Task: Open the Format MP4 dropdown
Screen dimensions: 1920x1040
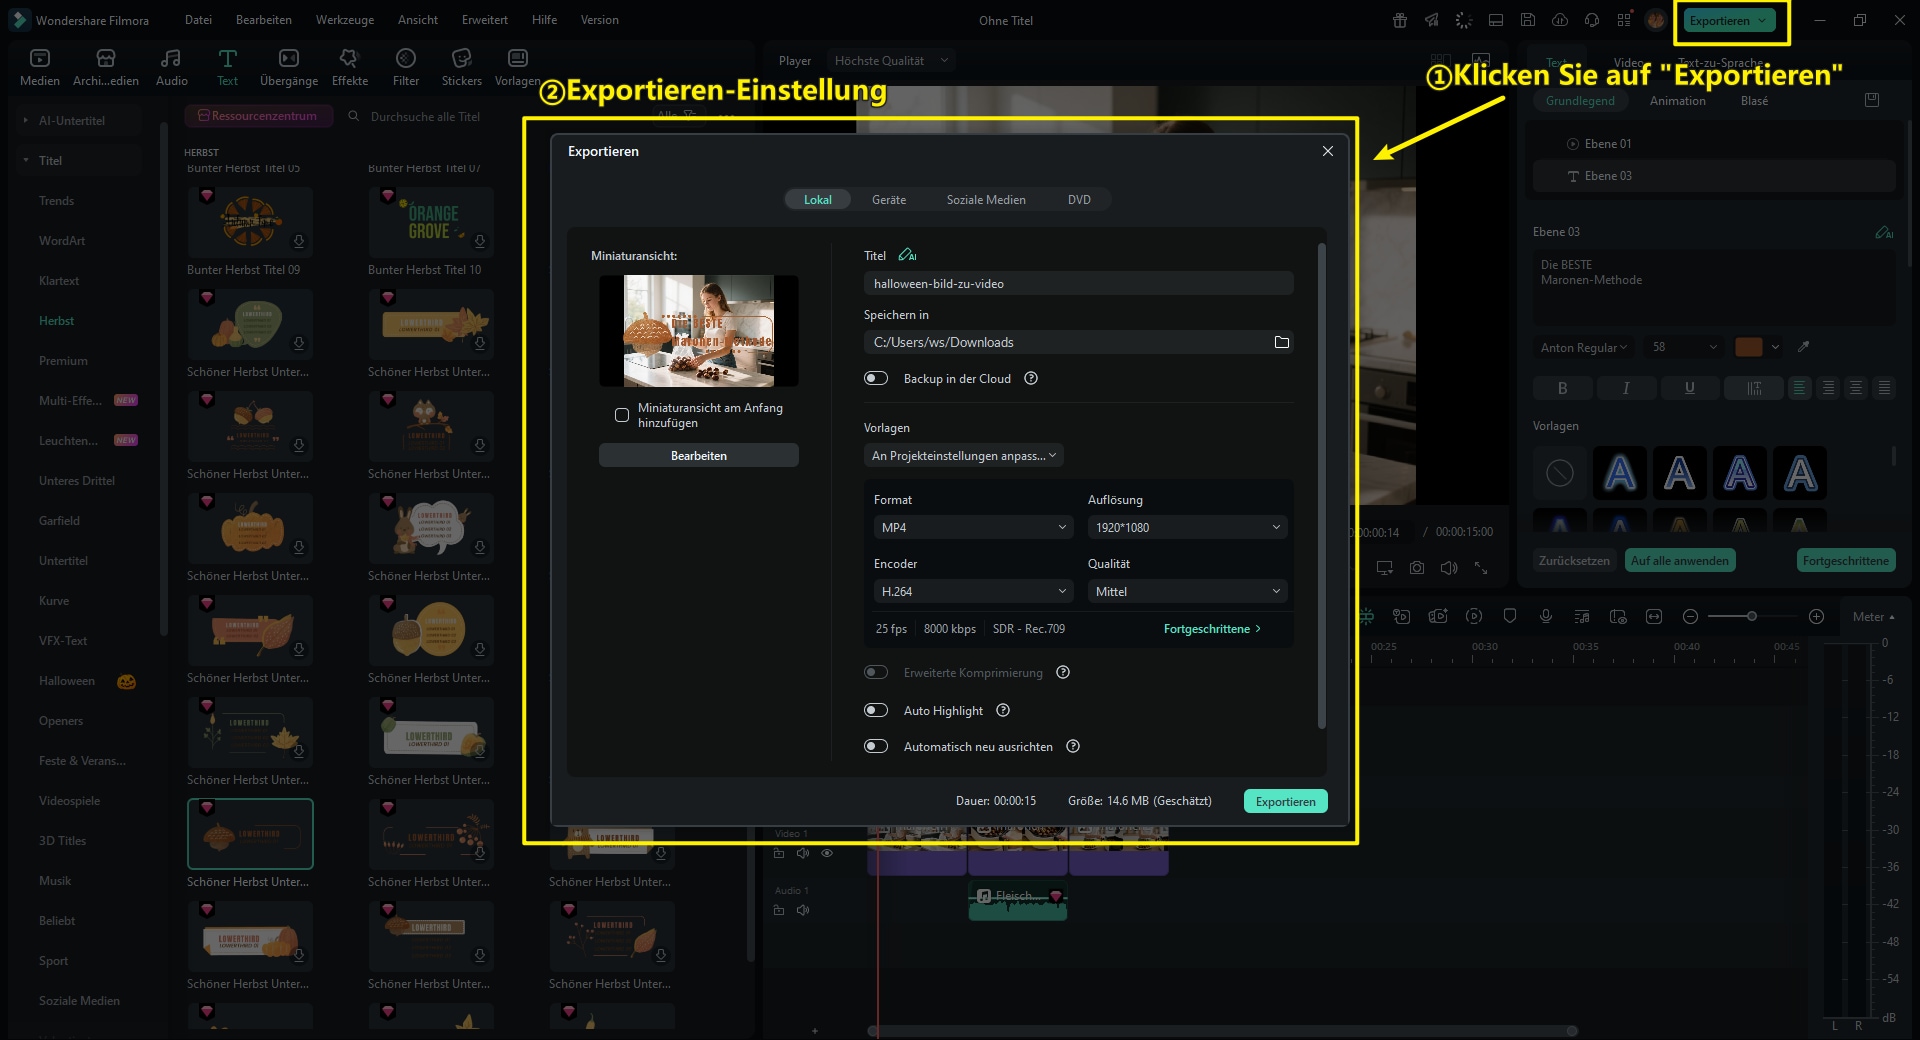Action: [x=973, y=527]
